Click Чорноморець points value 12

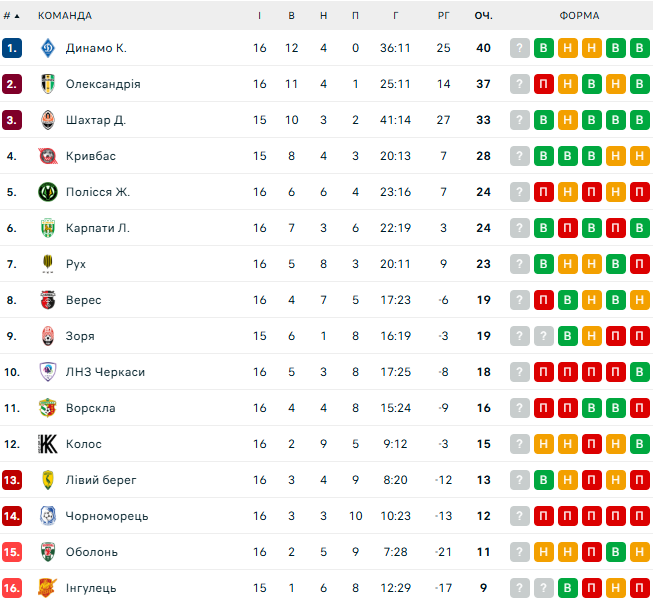[x=484, y=516]
